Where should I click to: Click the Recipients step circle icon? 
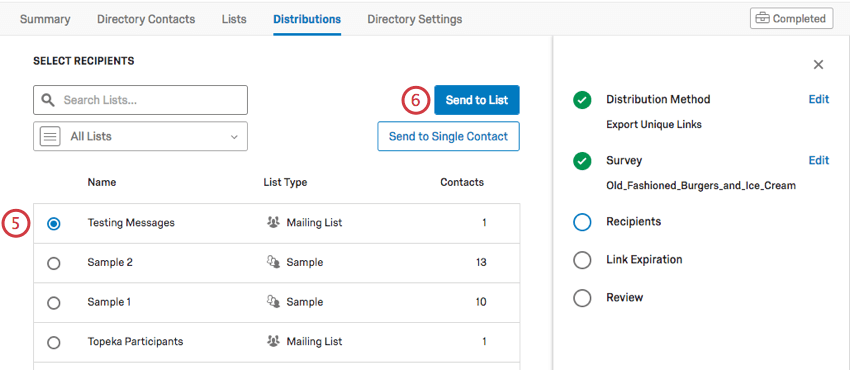(x=582, y=222)
